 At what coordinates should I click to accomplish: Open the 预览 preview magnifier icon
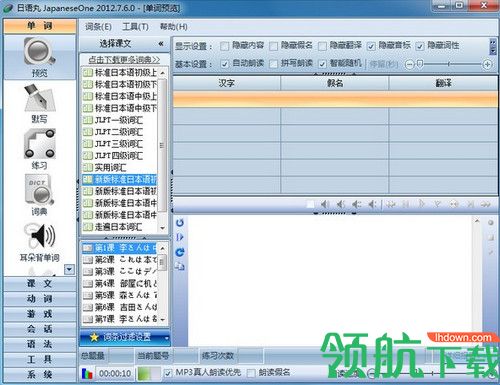[x=39, y=52]
